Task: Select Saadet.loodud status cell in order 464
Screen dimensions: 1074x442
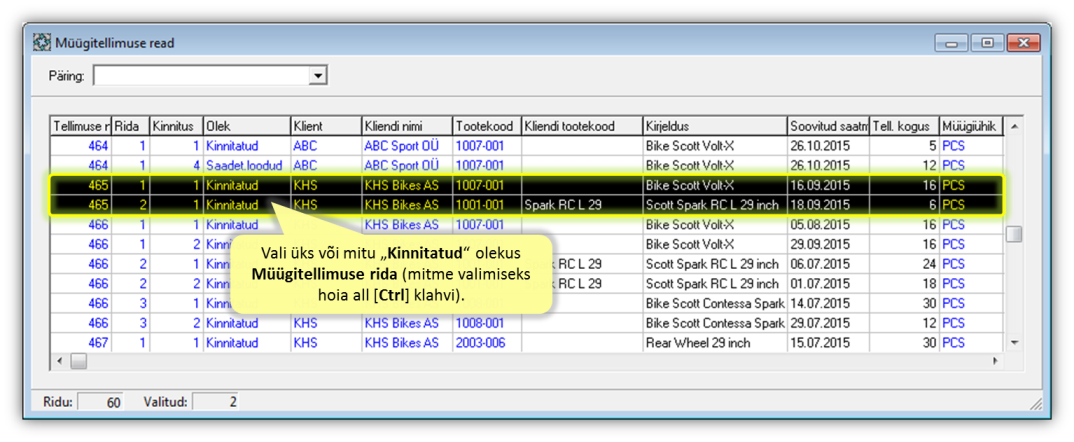Action: pyautogui.click(x=247, y=165)
